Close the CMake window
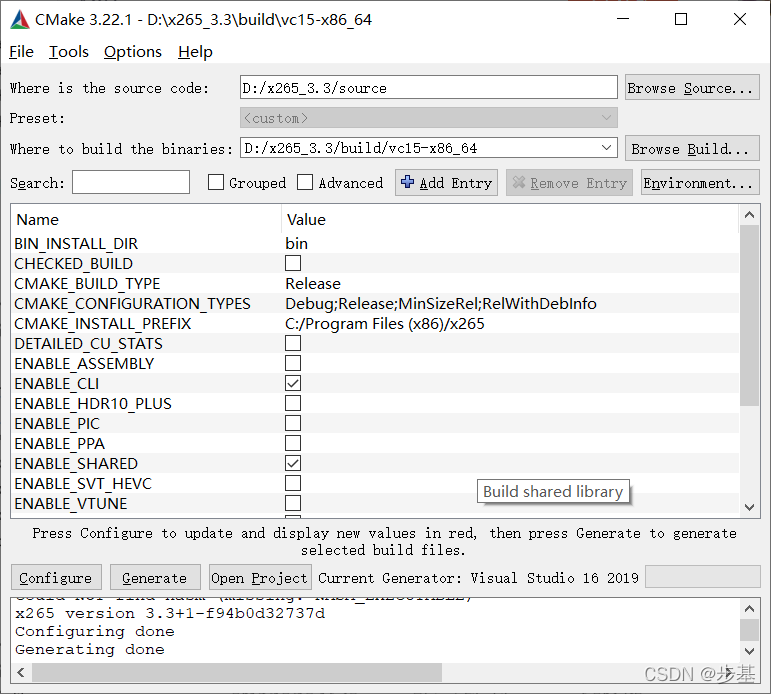The image size is (771, 694). pos(740,19)
